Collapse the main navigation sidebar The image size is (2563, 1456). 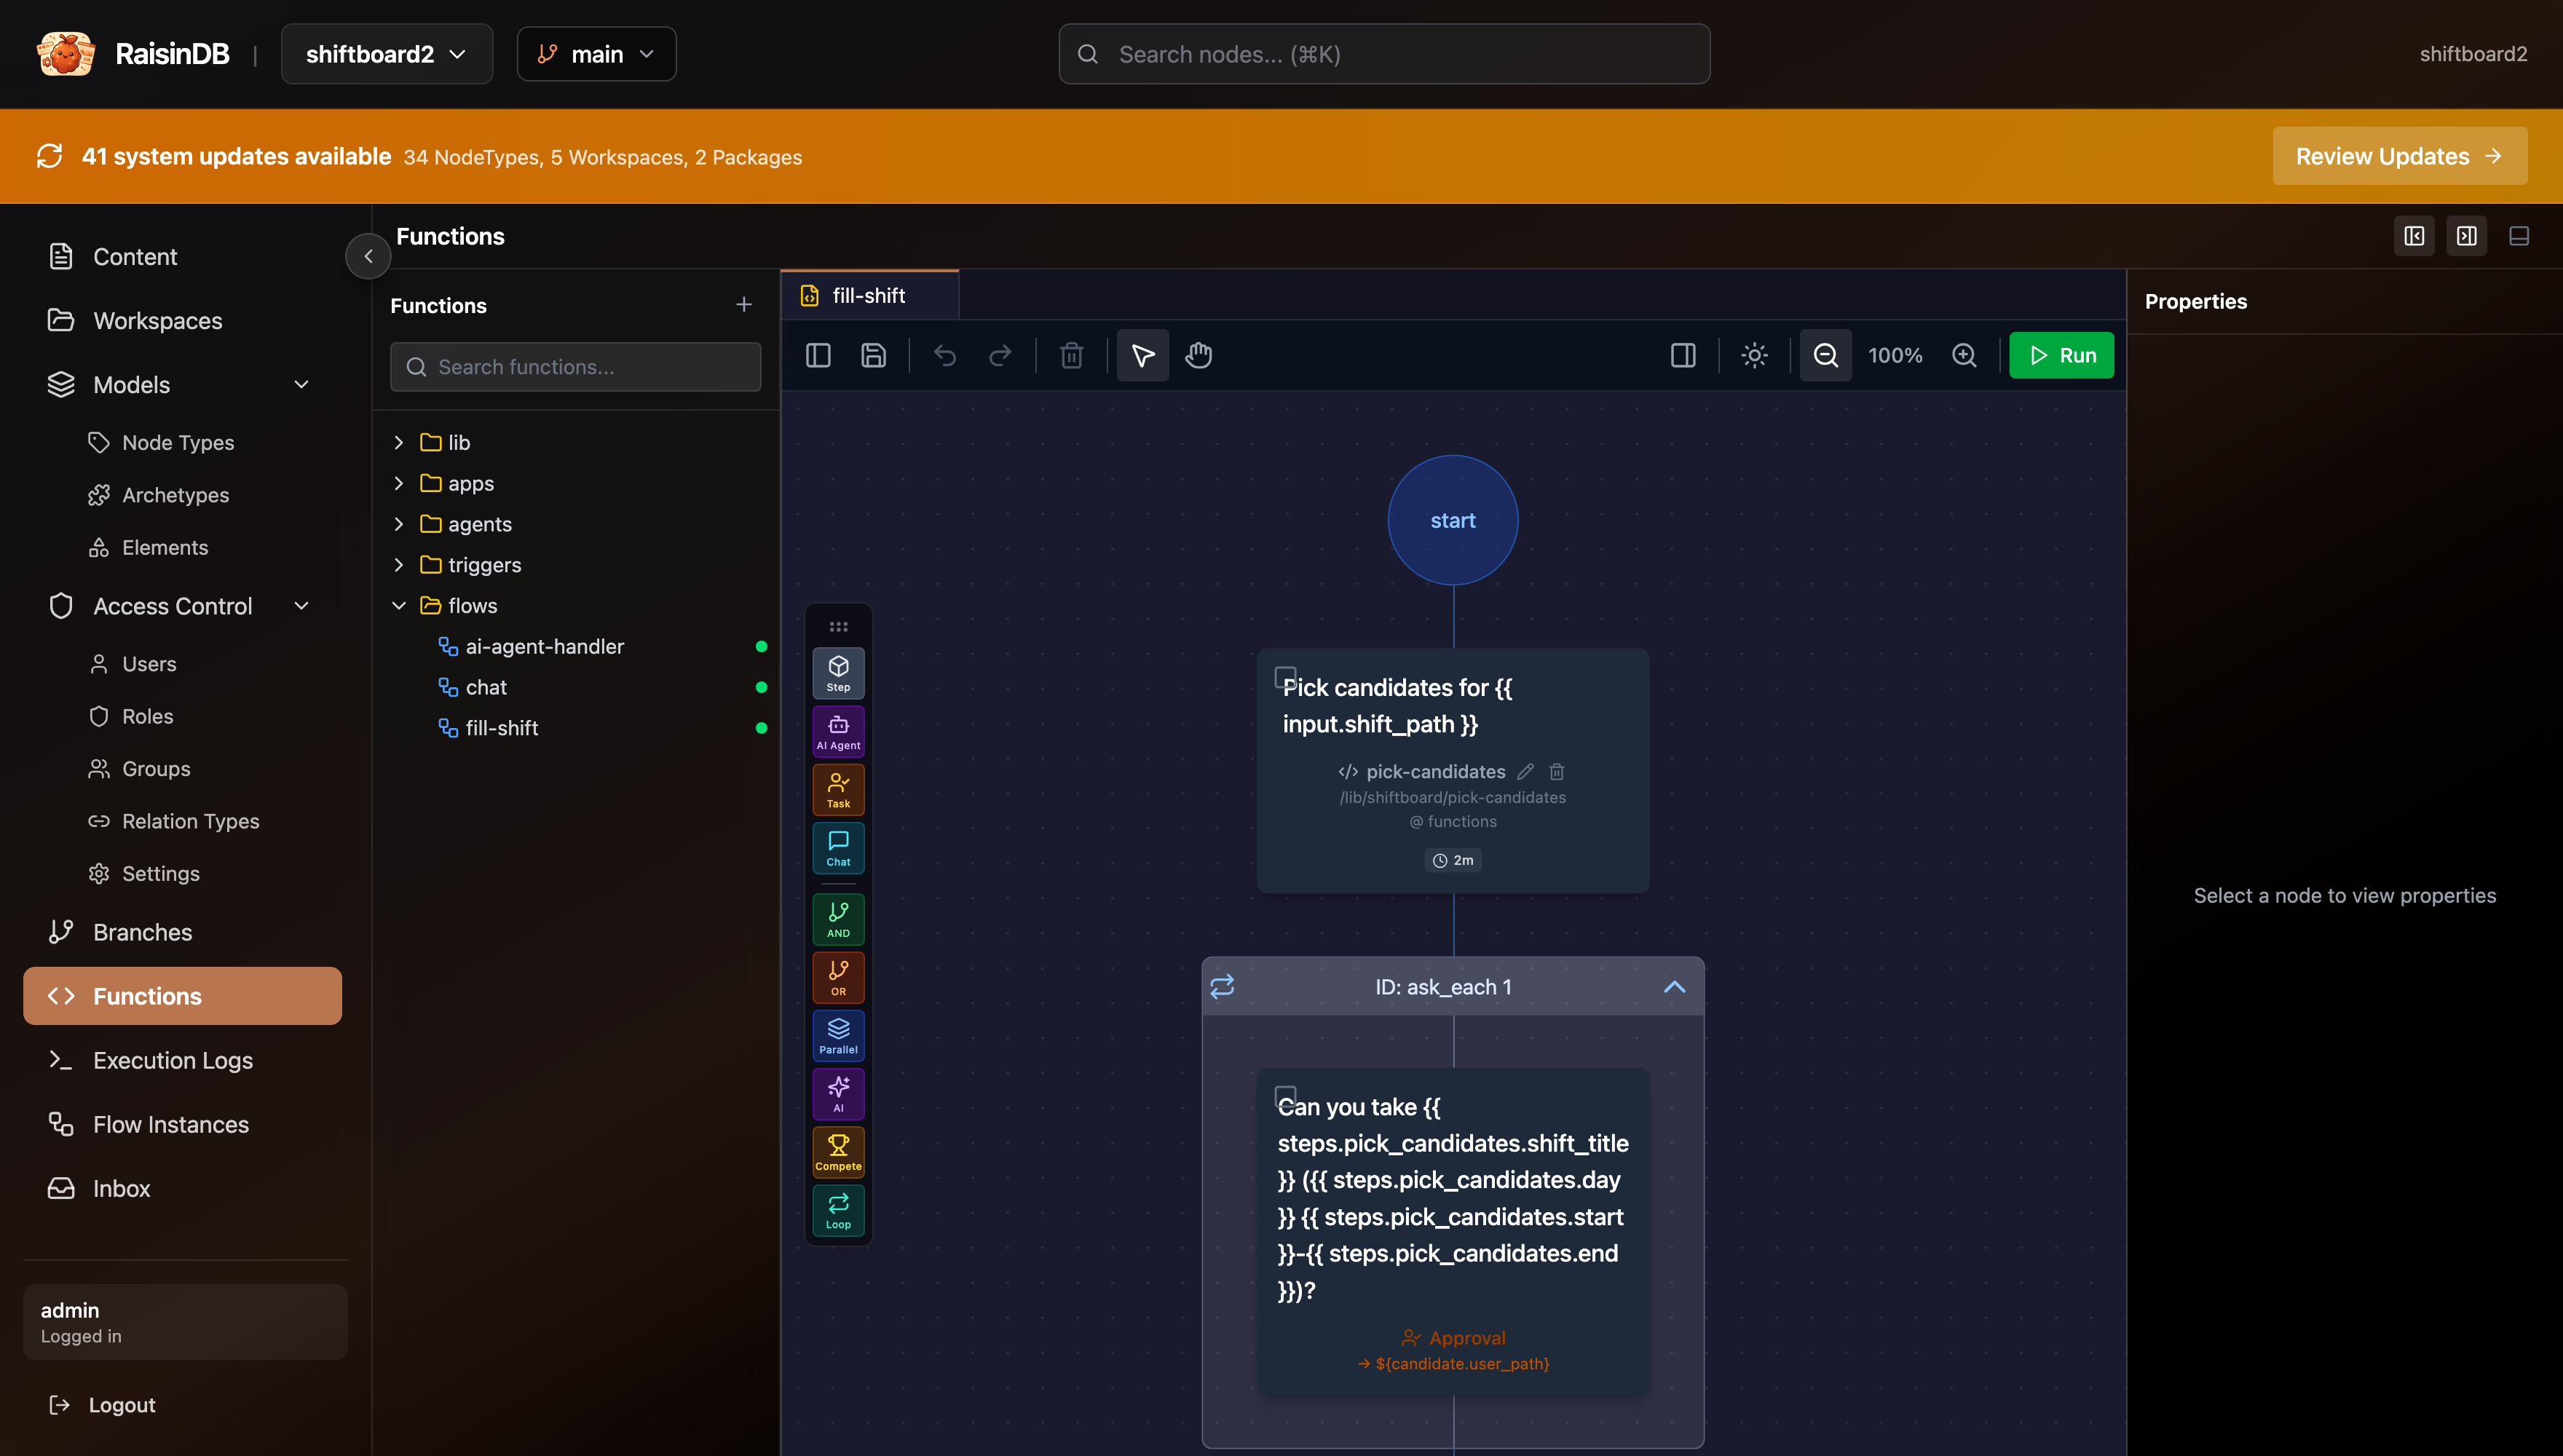point(368,256)
